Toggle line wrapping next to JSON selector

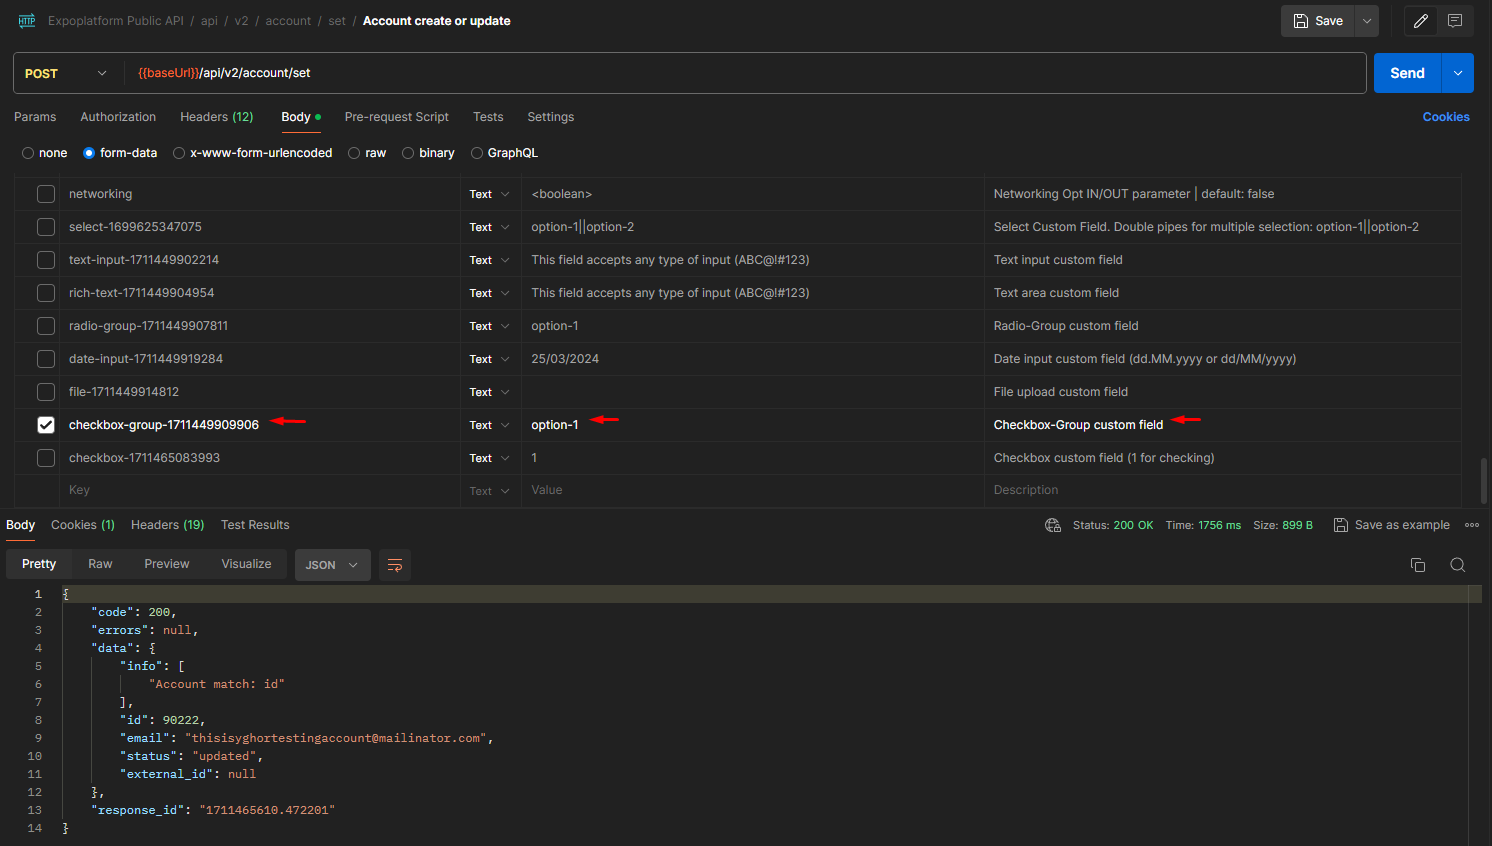[394, 565]
